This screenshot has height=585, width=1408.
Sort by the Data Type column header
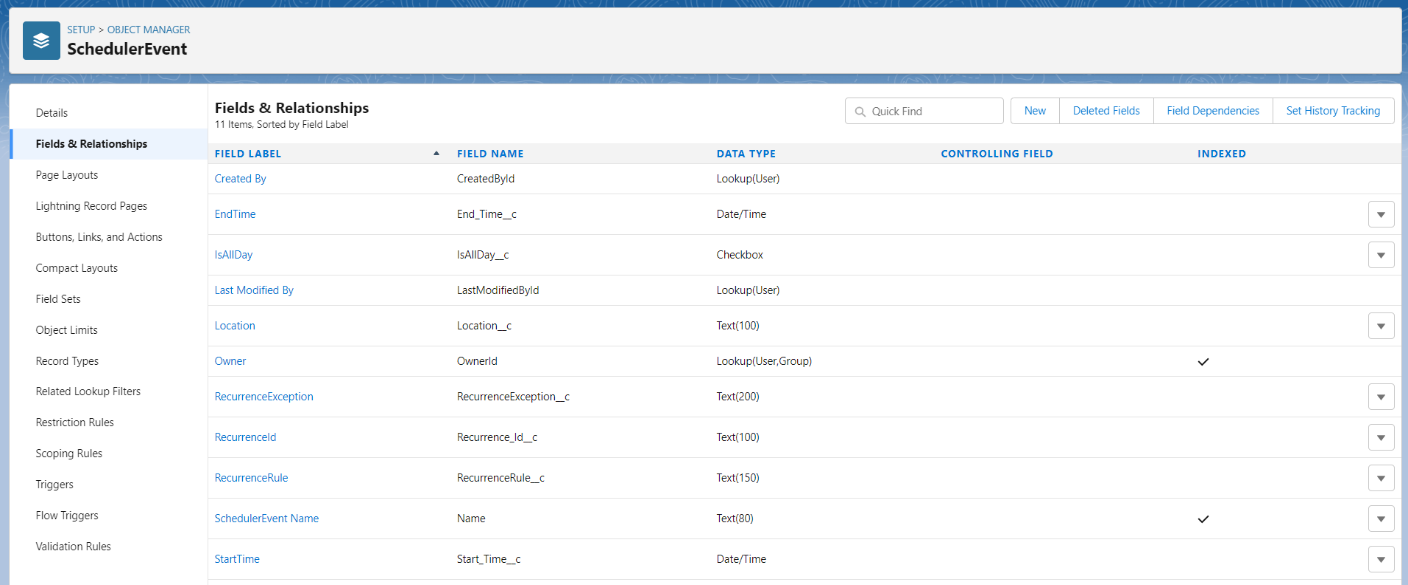(746, 154)
